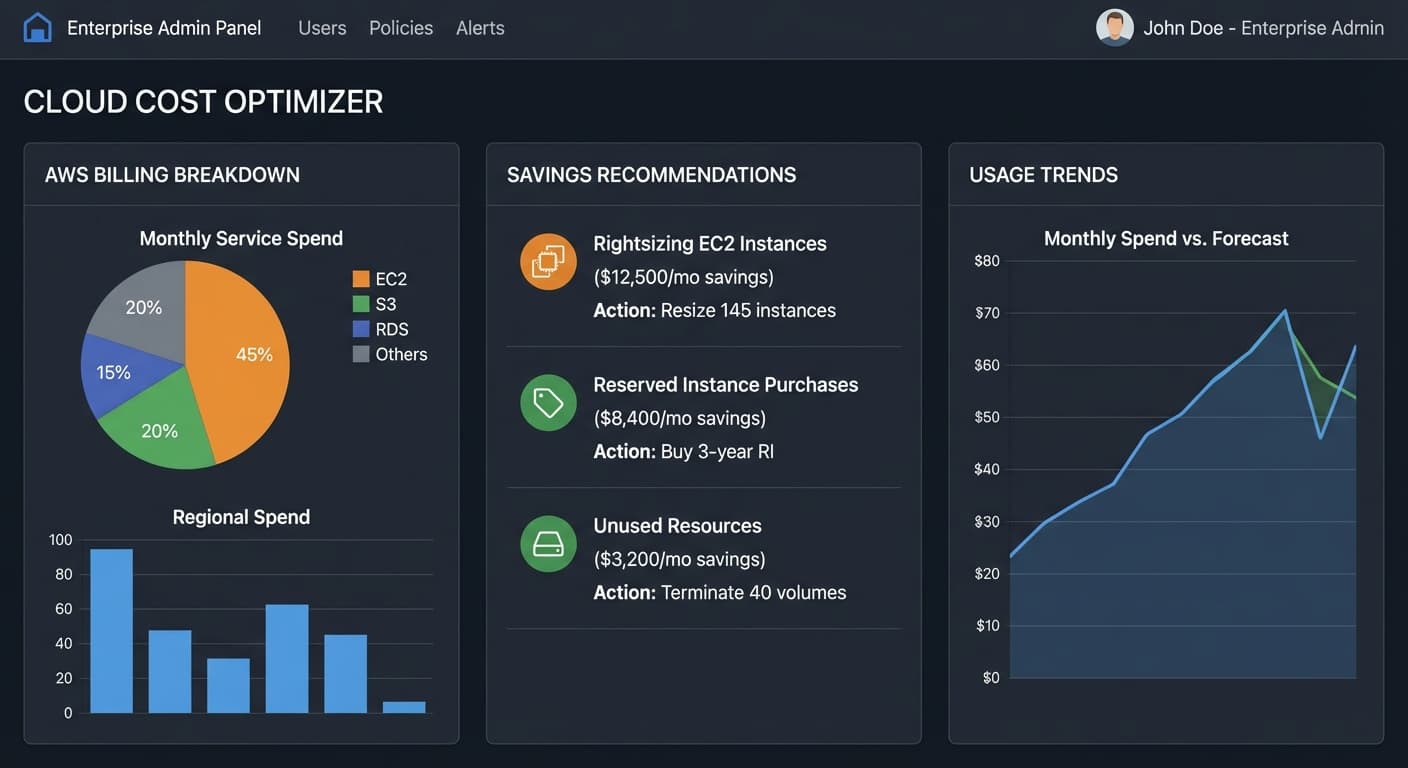Viewport: 1408px width, 768px height.
Task: Open the Users menu item
Action: tap(322, 28)
